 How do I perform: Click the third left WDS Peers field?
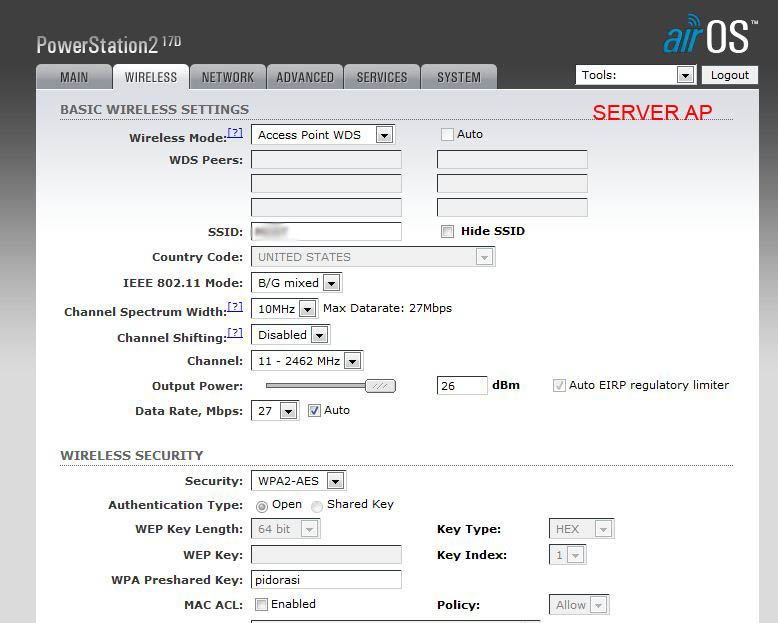[326, 207]
